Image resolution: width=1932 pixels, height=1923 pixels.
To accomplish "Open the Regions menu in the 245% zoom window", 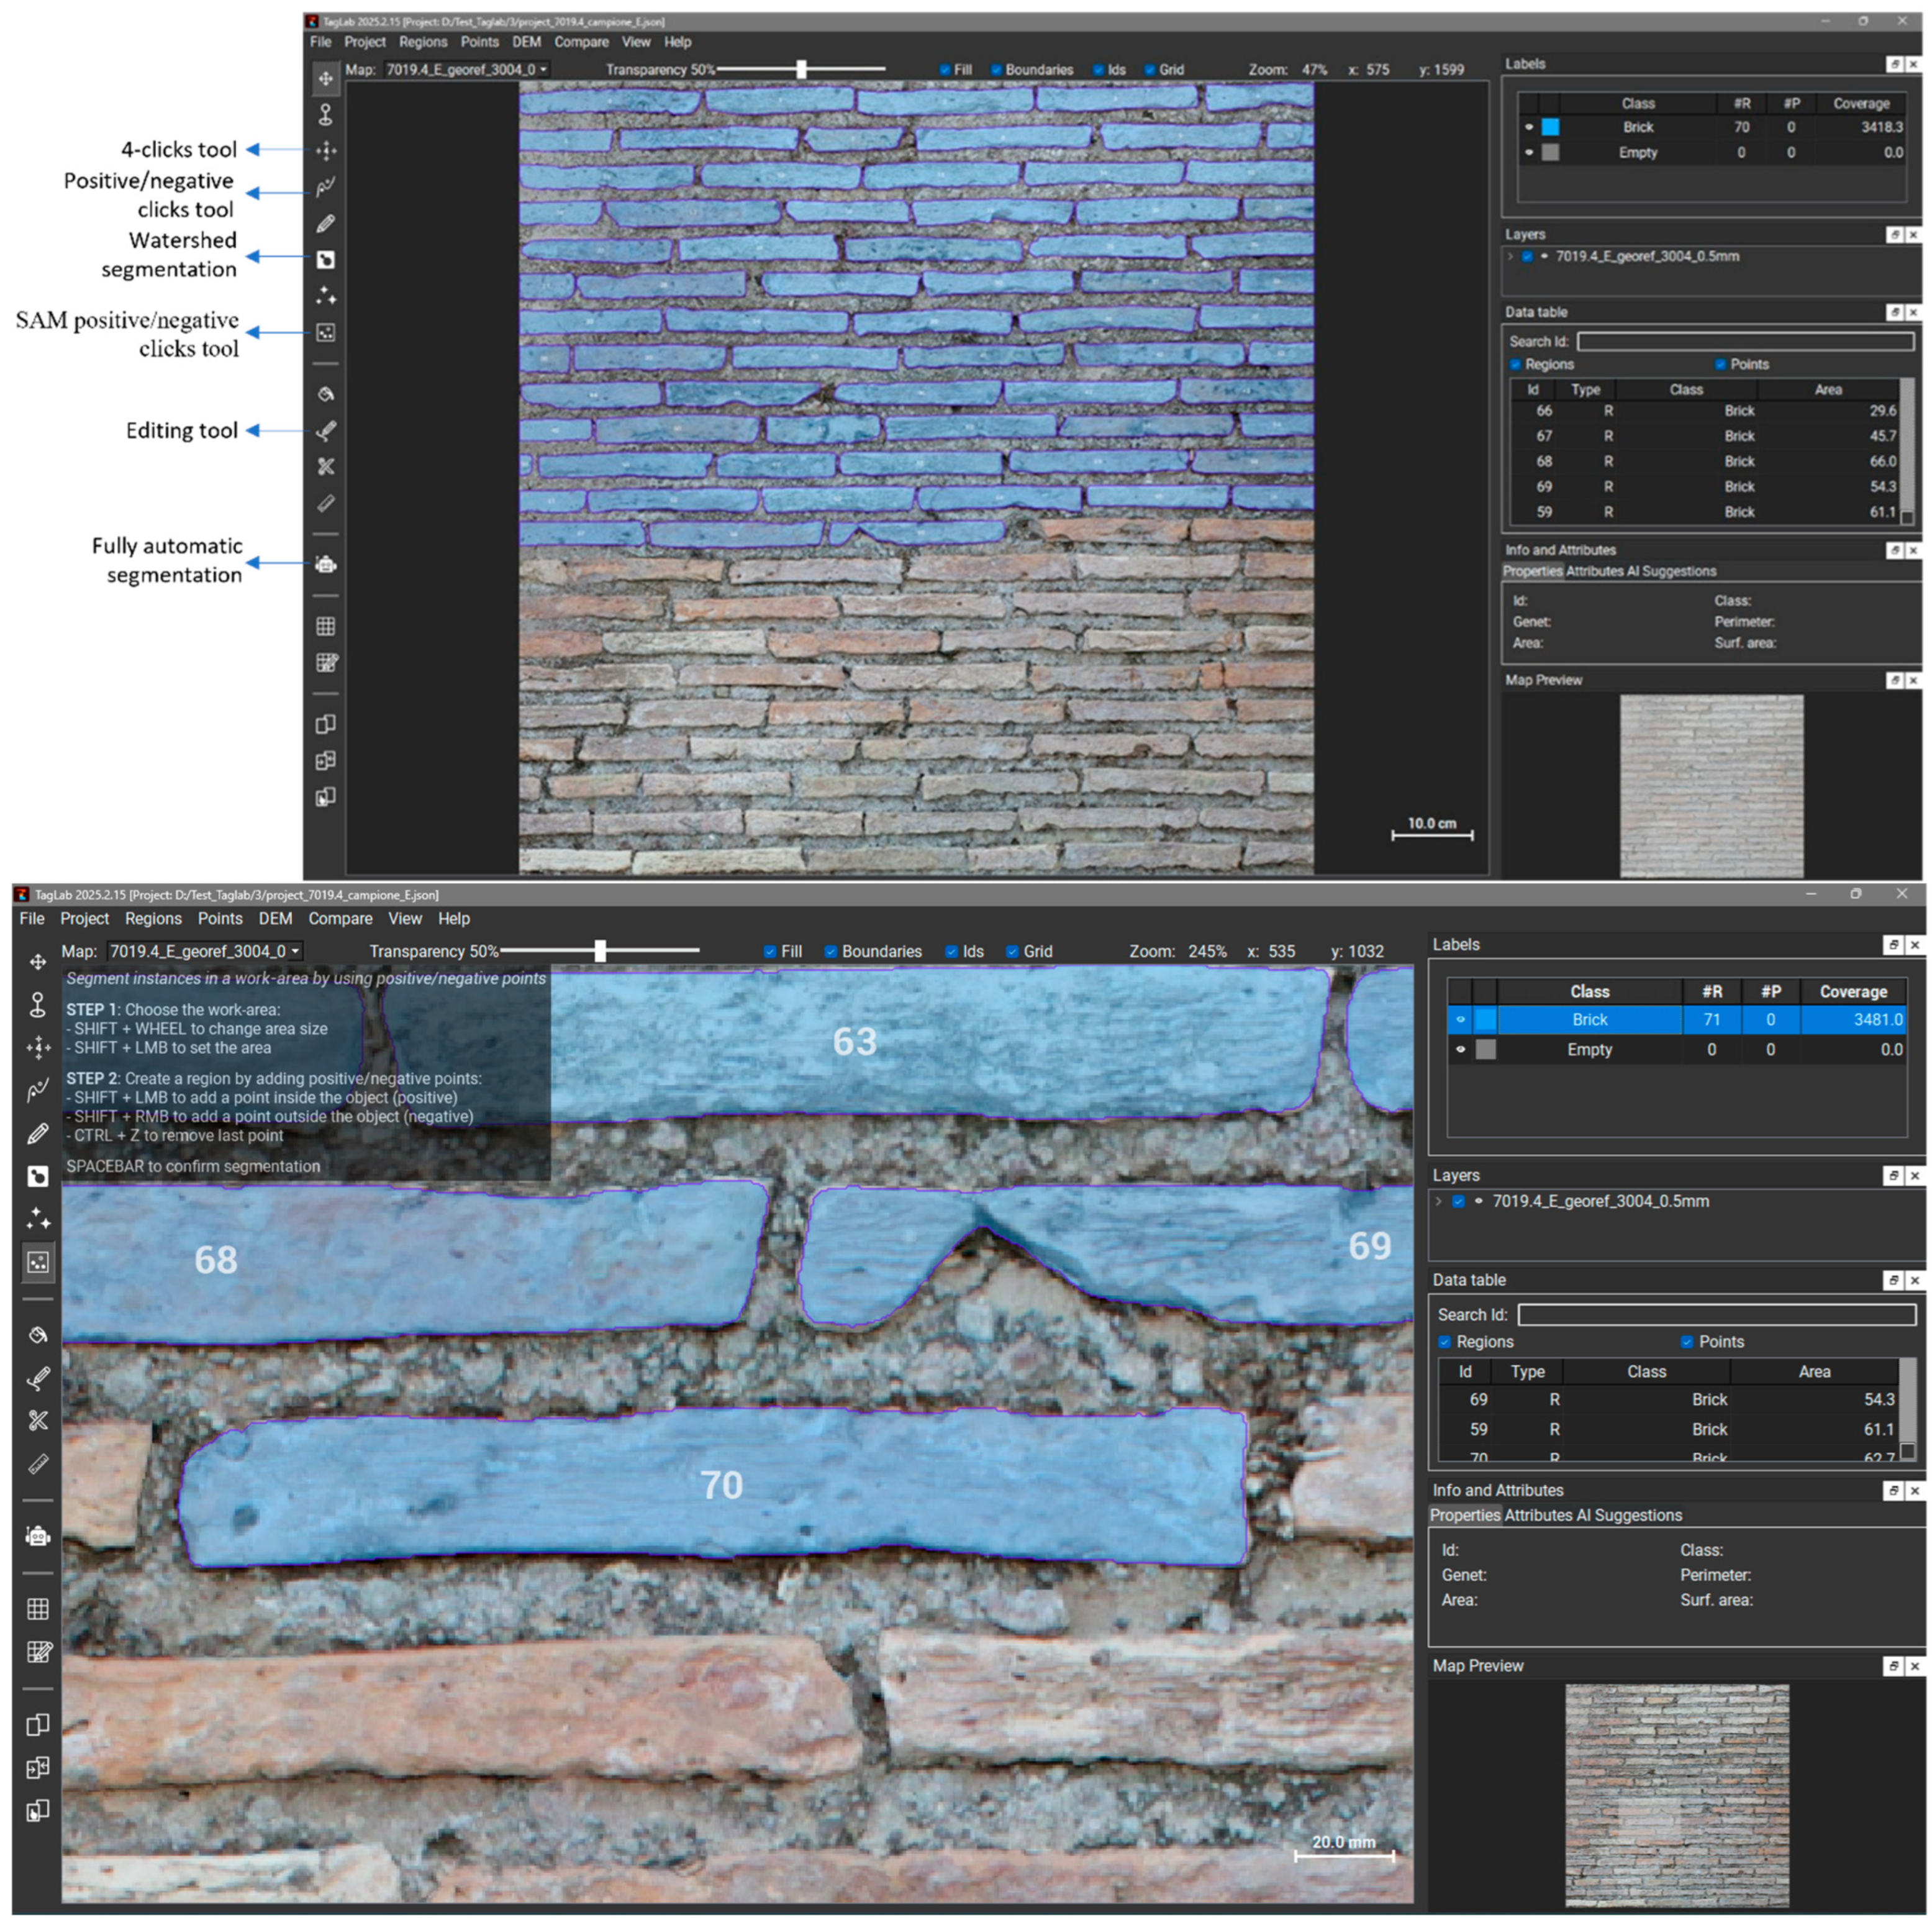I will [x=153, y=918].
